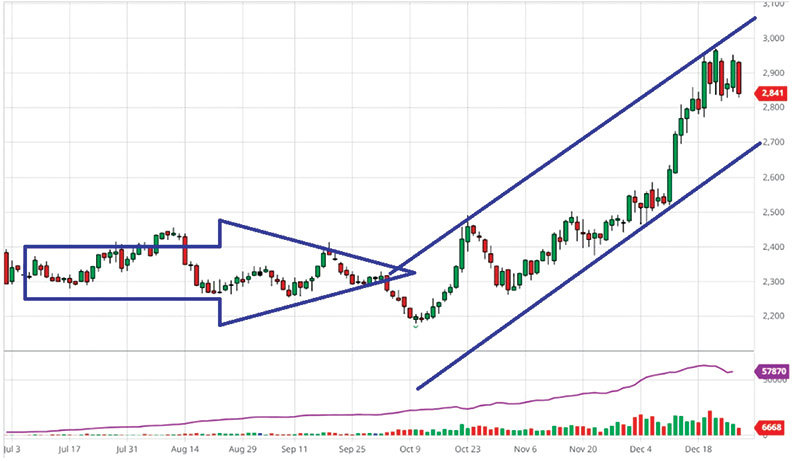Click the Nov 20 date label
The image size is (800, 461).
[x=583, y=449]
